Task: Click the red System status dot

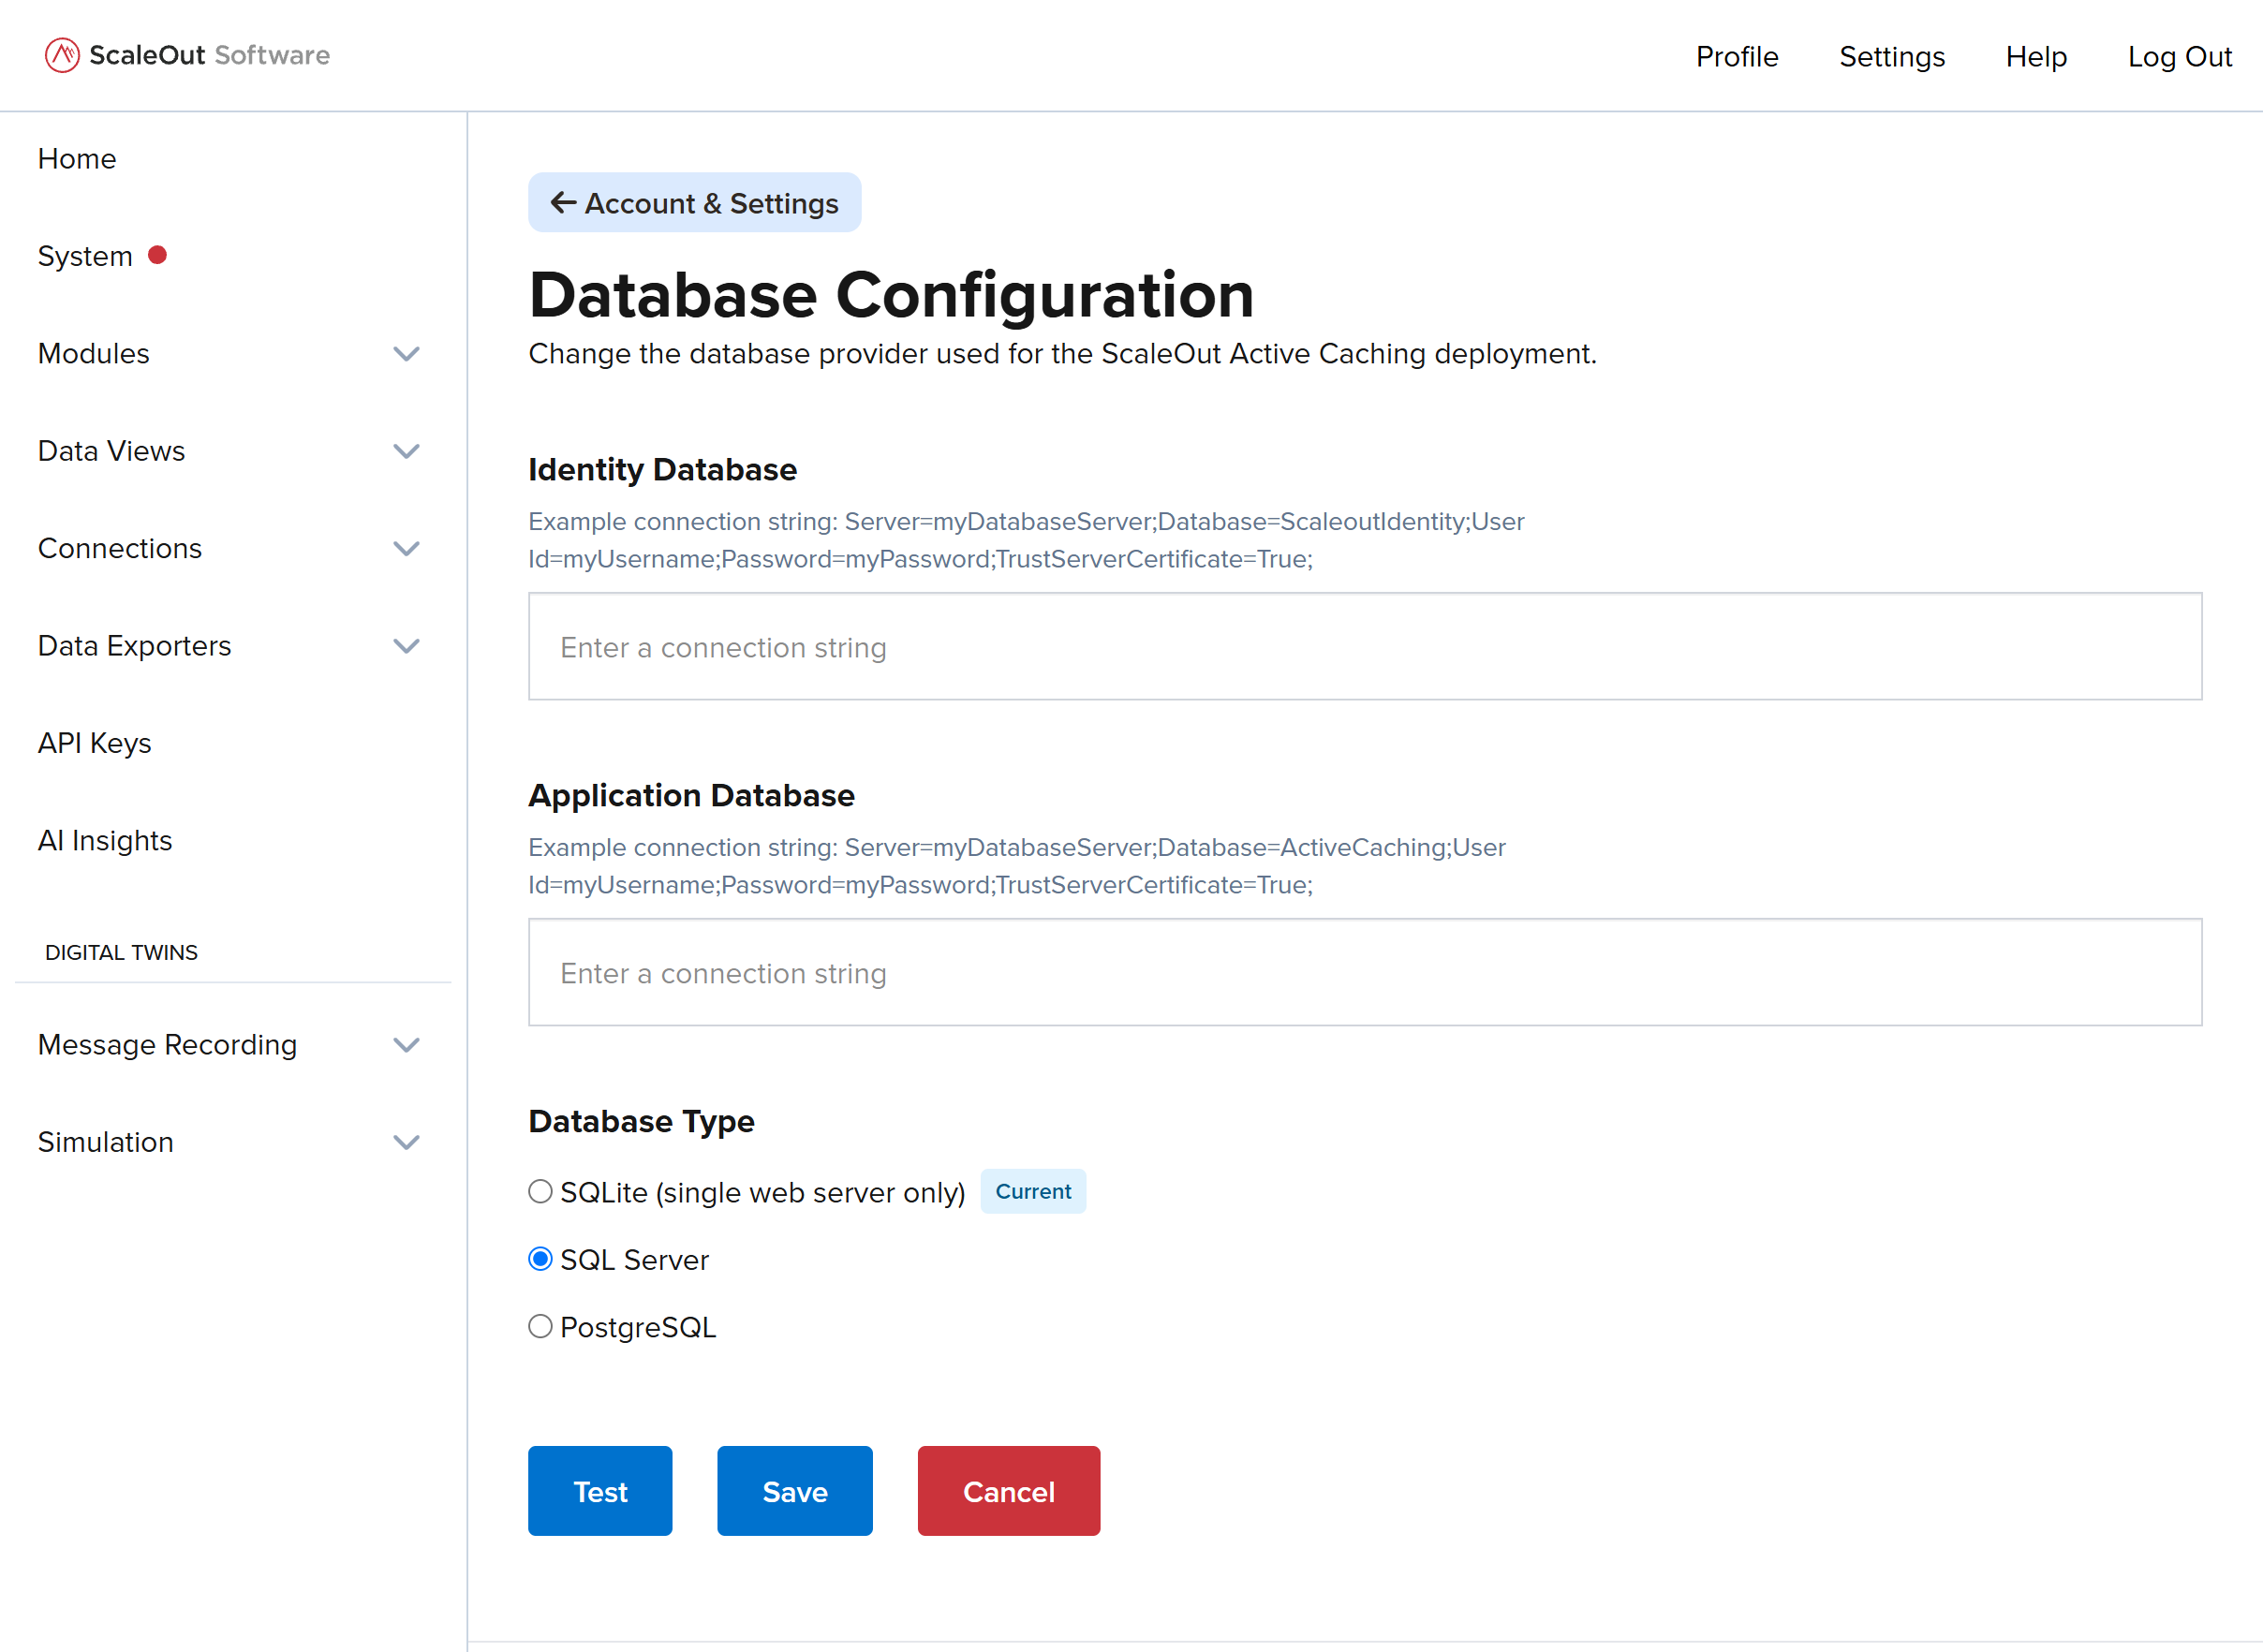Action: (x=157, y=255)
